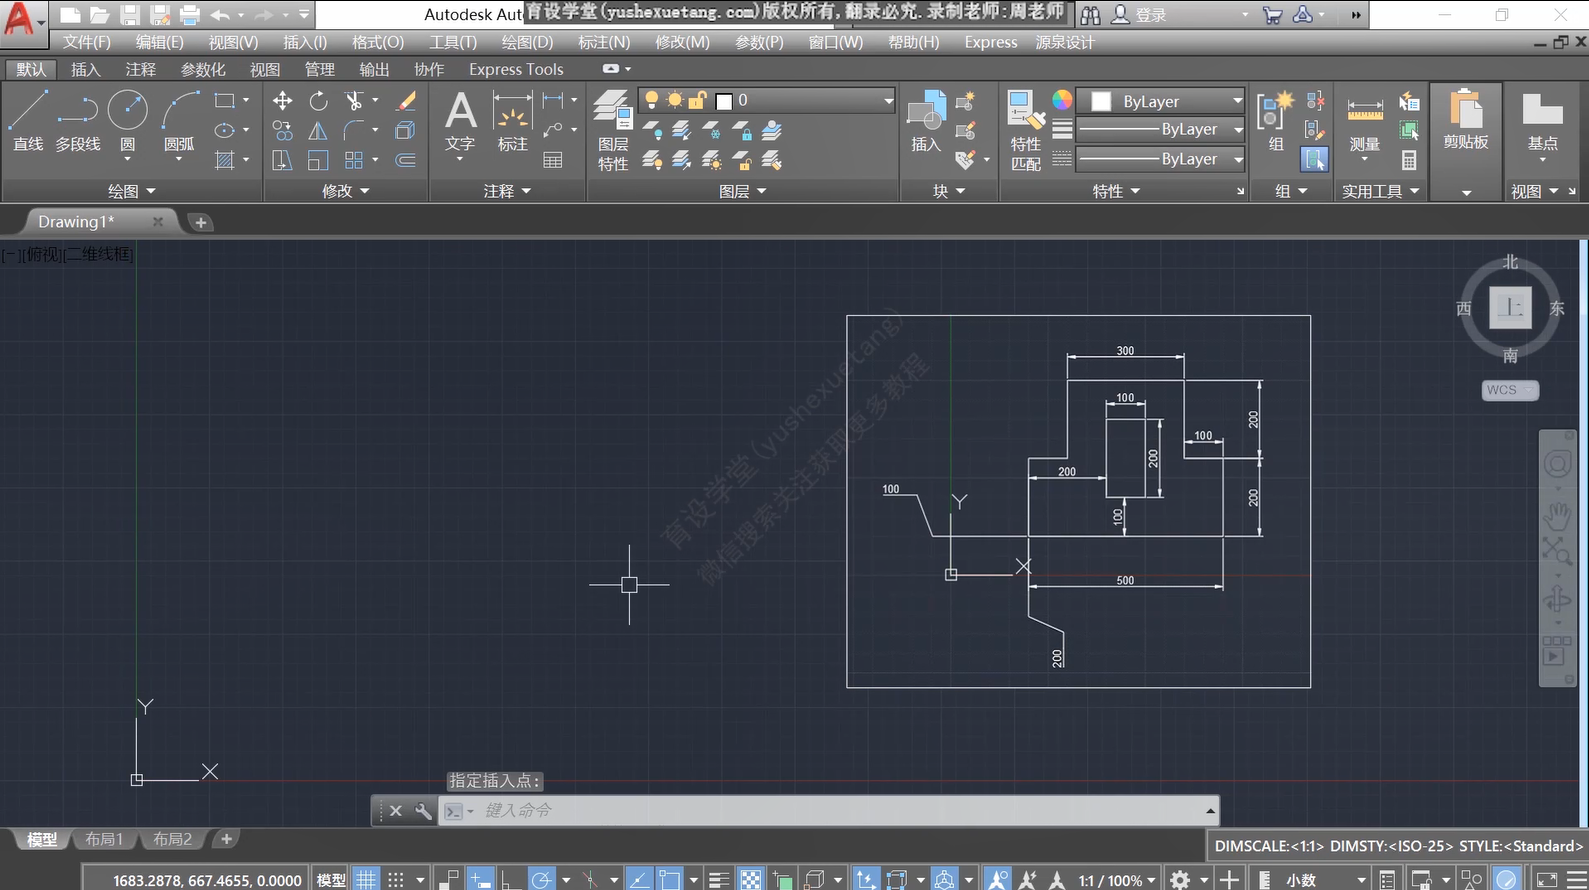This screenshot has height=890, width=1589.
Task: Expand the Draw (绘图) panel
Action: [132, 191]
